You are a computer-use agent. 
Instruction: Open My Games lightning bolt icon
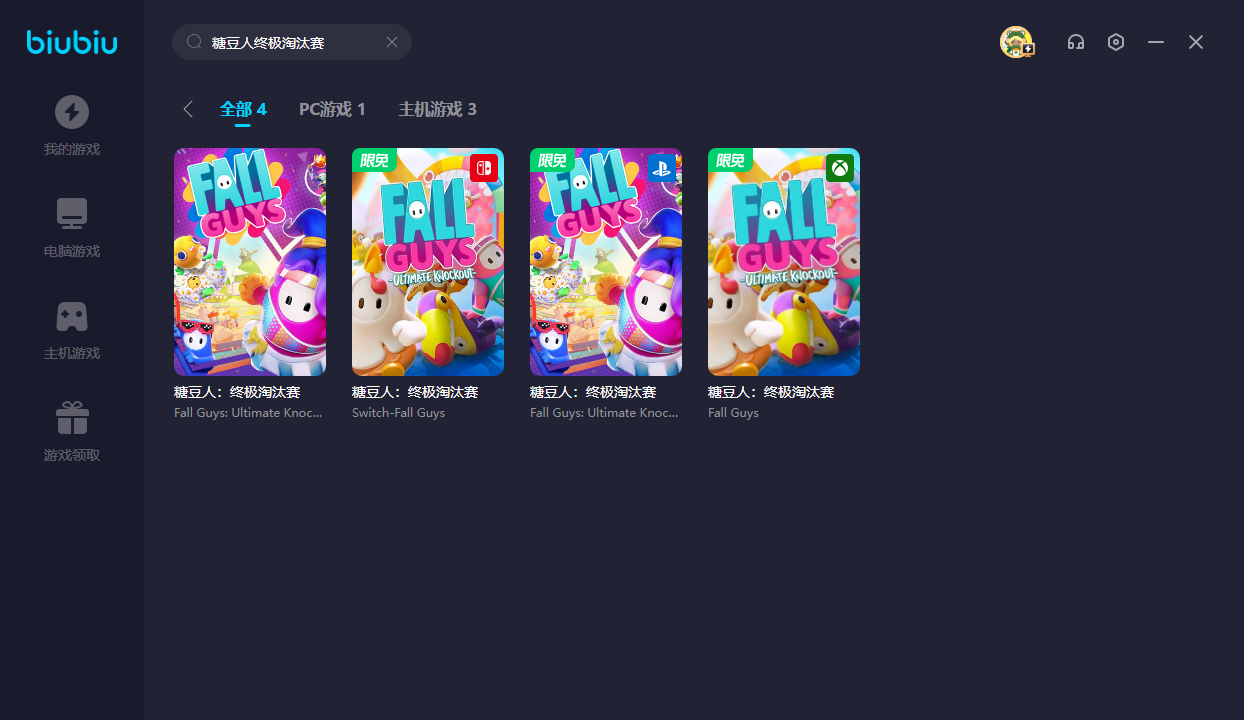72,112
